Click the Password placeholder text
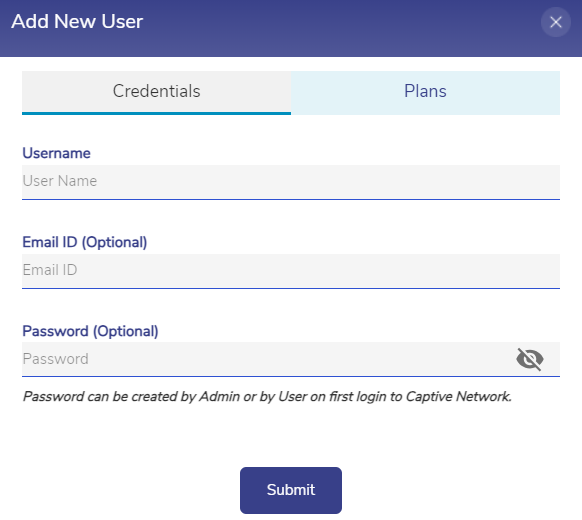The width and height of the screenshot is (582, 520). [x=56, y=359]
